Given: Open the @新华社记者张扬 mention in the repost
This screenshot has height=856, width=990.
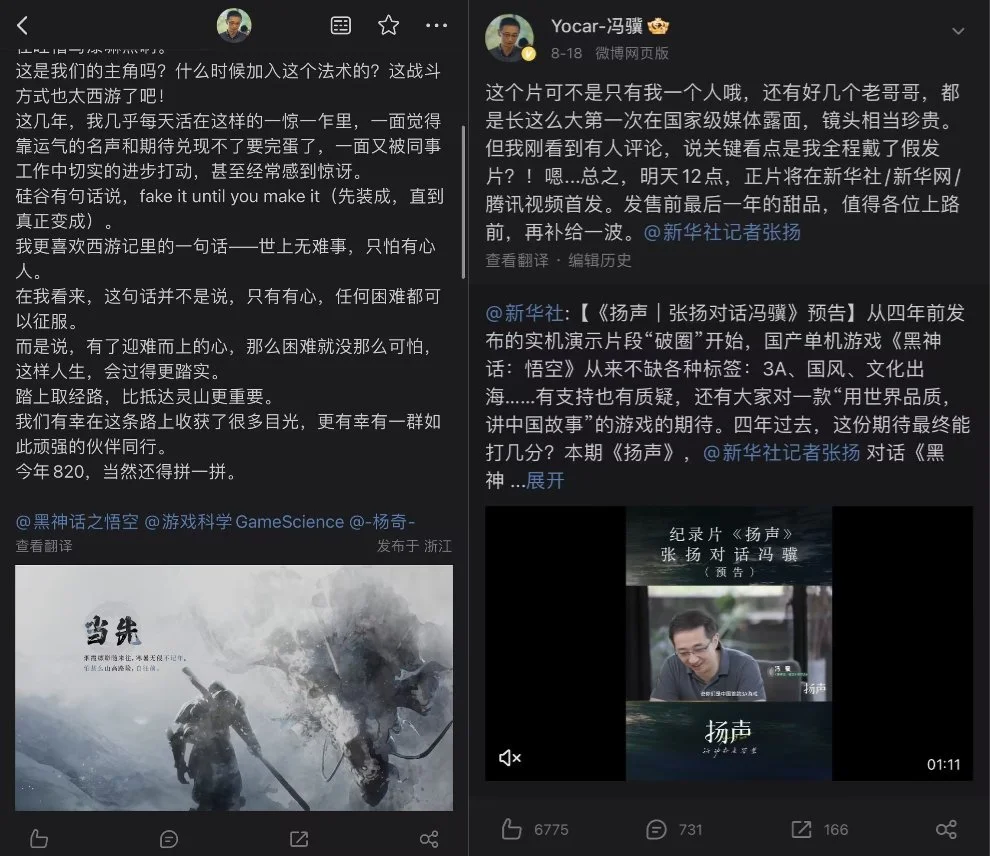Looking at the screenshot, I should pos(781,453).
